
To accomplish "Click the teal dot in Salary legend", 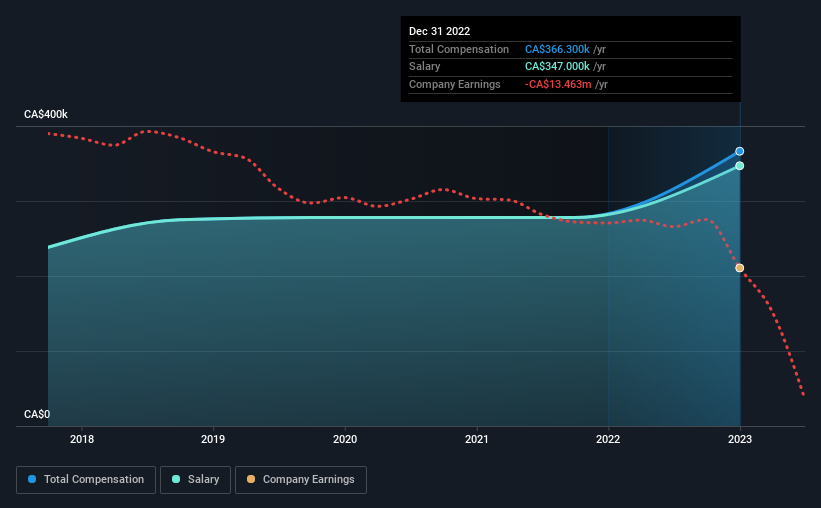I will pos(176,479).
